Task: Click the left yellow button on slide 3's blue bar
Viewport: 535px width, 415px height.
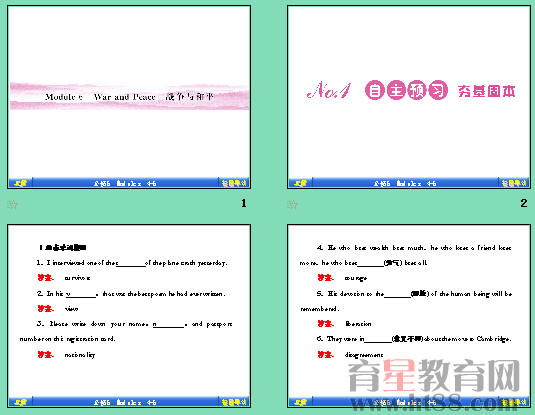Action: click(x=20, y=402)
